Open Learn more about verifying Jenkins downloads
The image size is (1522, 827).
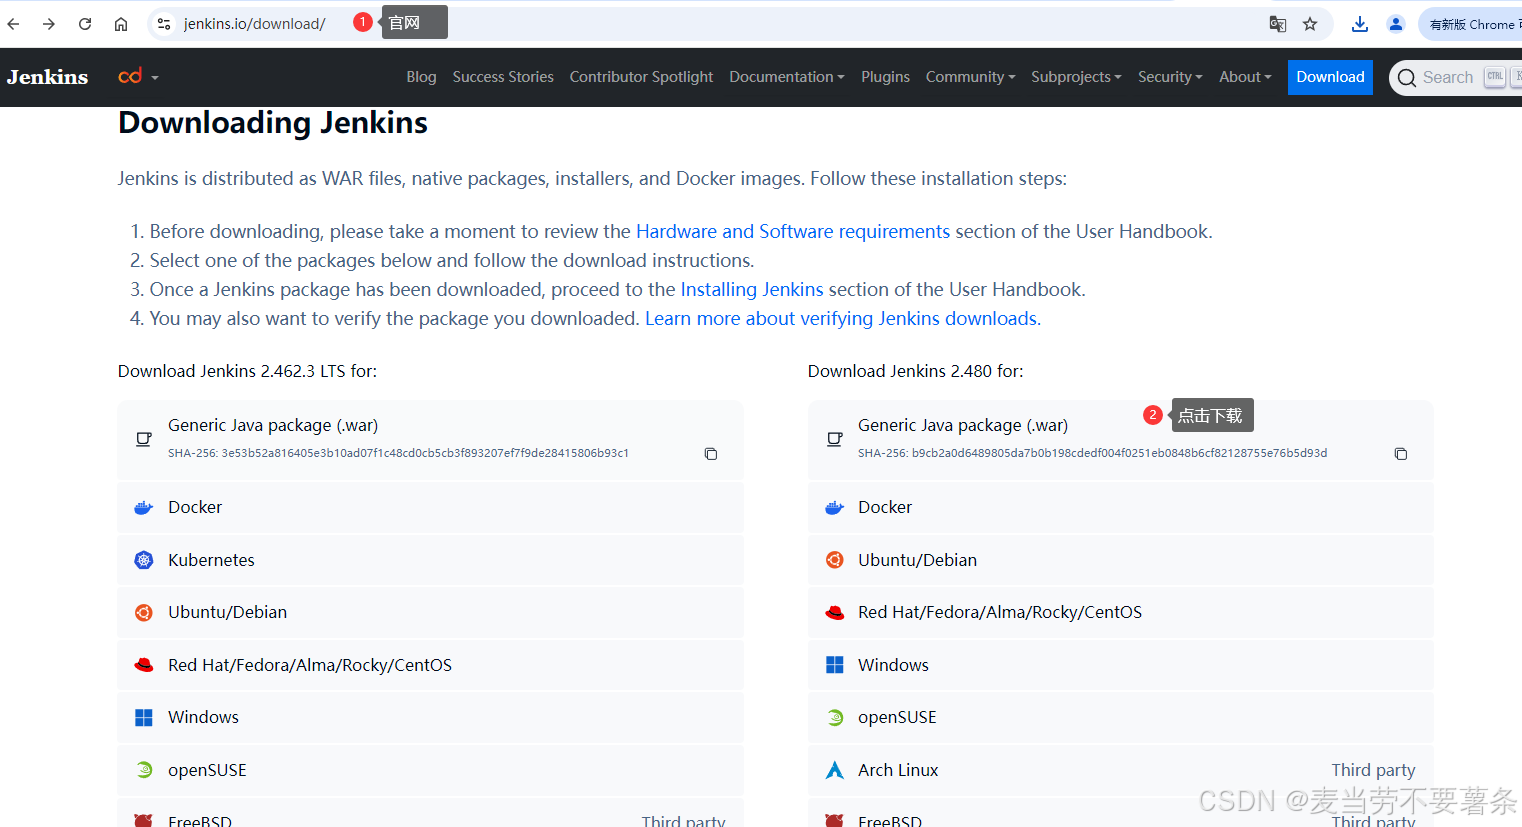(841, 318)
